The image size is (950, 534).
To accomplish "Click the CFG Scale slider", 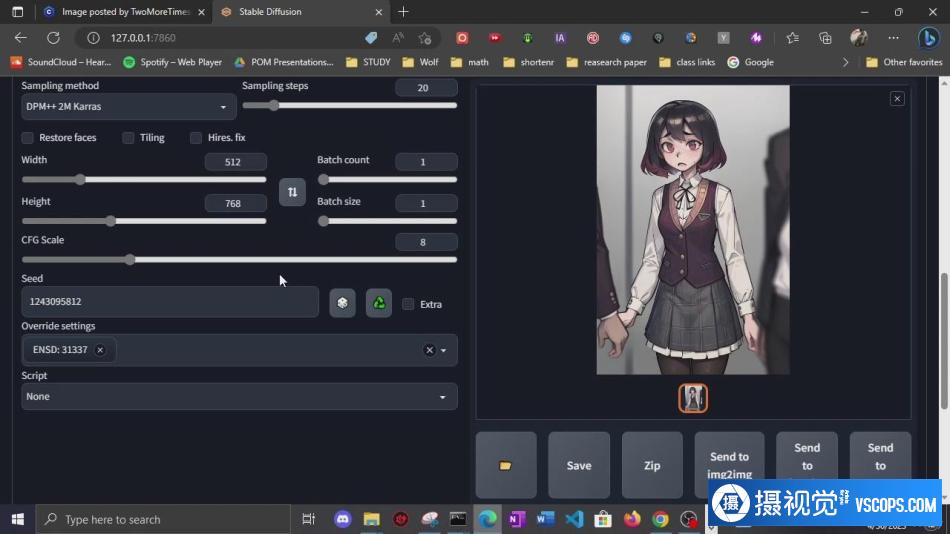I will [x=239, y=259].
